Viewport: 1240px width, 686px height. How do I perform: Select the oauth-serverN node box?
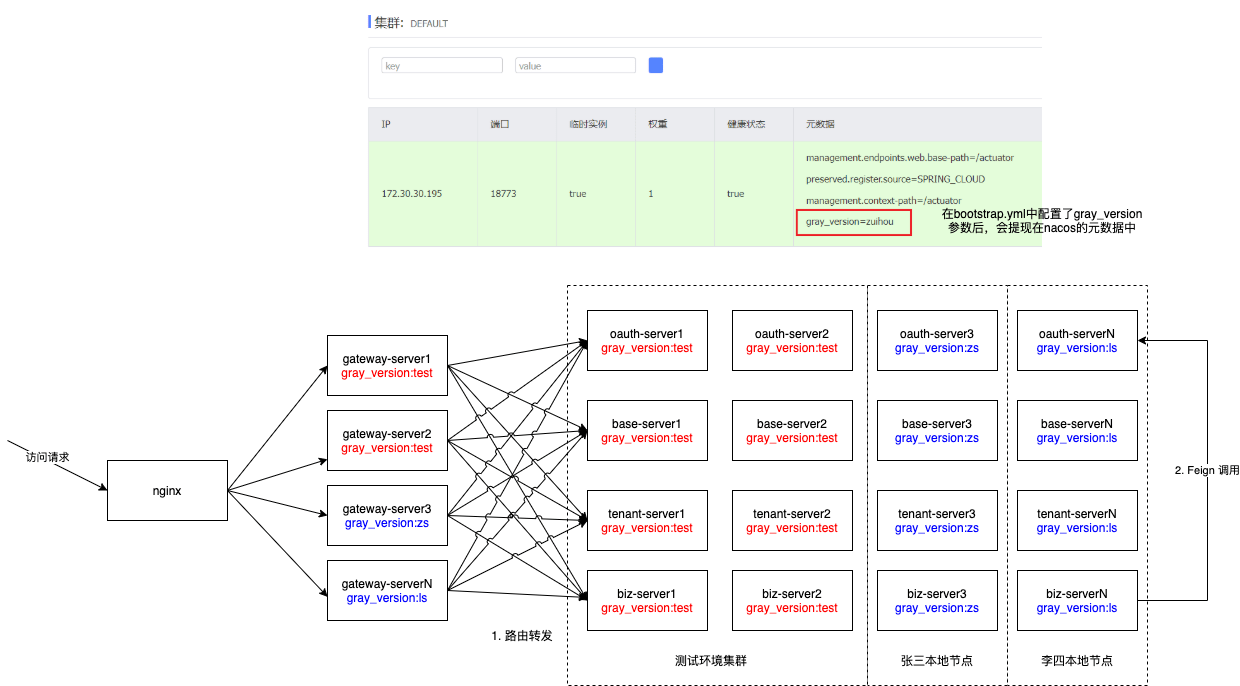click(x=1076, y=340)
